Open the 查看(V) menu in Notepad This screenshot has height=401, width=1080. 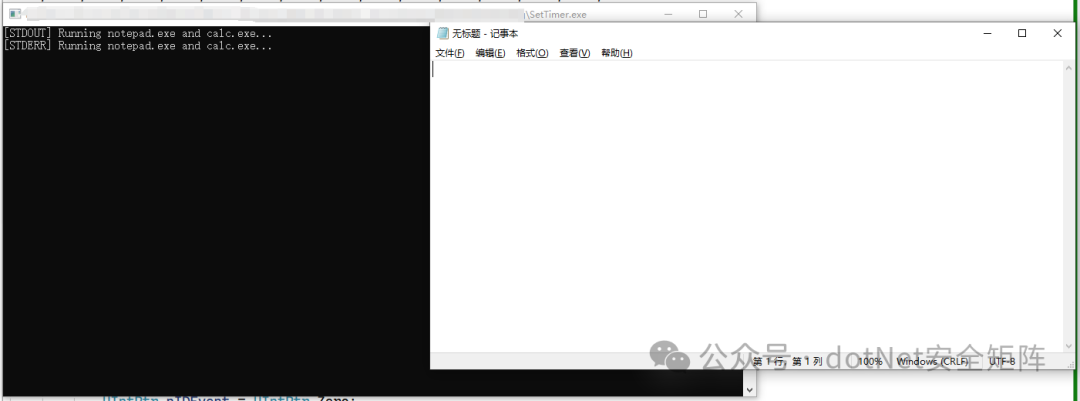(574, 53)
